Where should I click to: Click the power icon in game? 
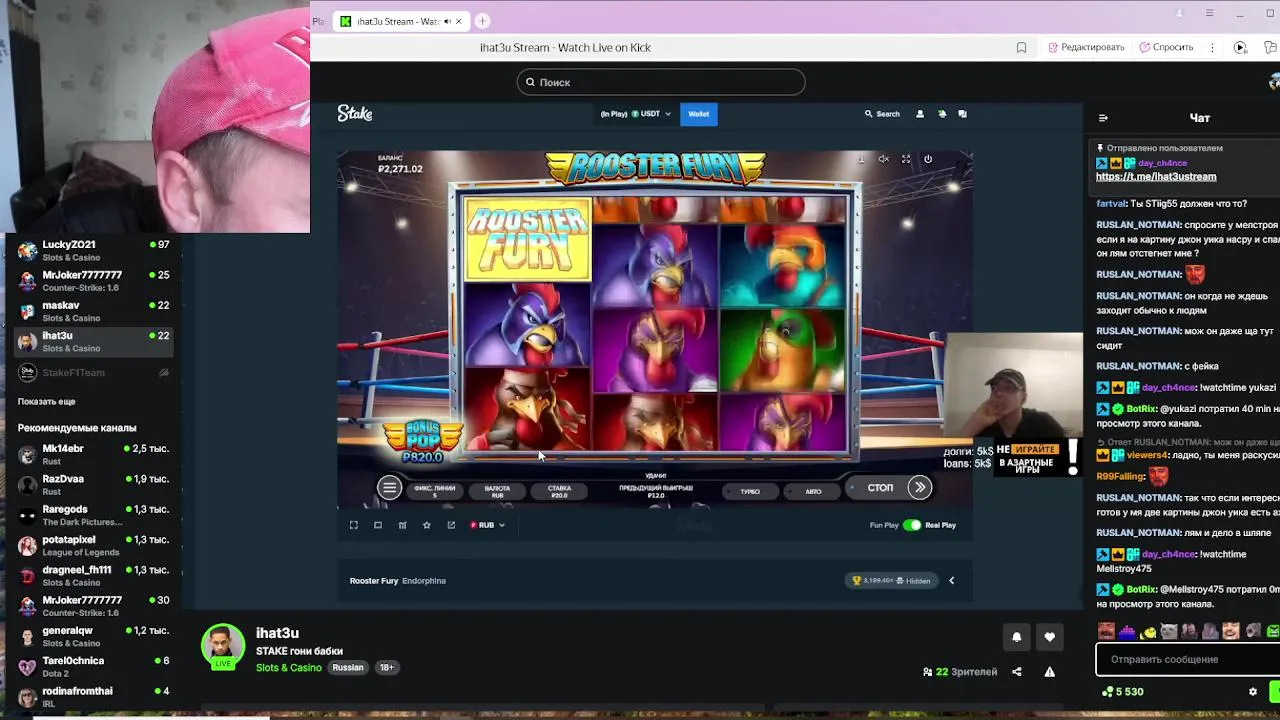click(928, 159)
